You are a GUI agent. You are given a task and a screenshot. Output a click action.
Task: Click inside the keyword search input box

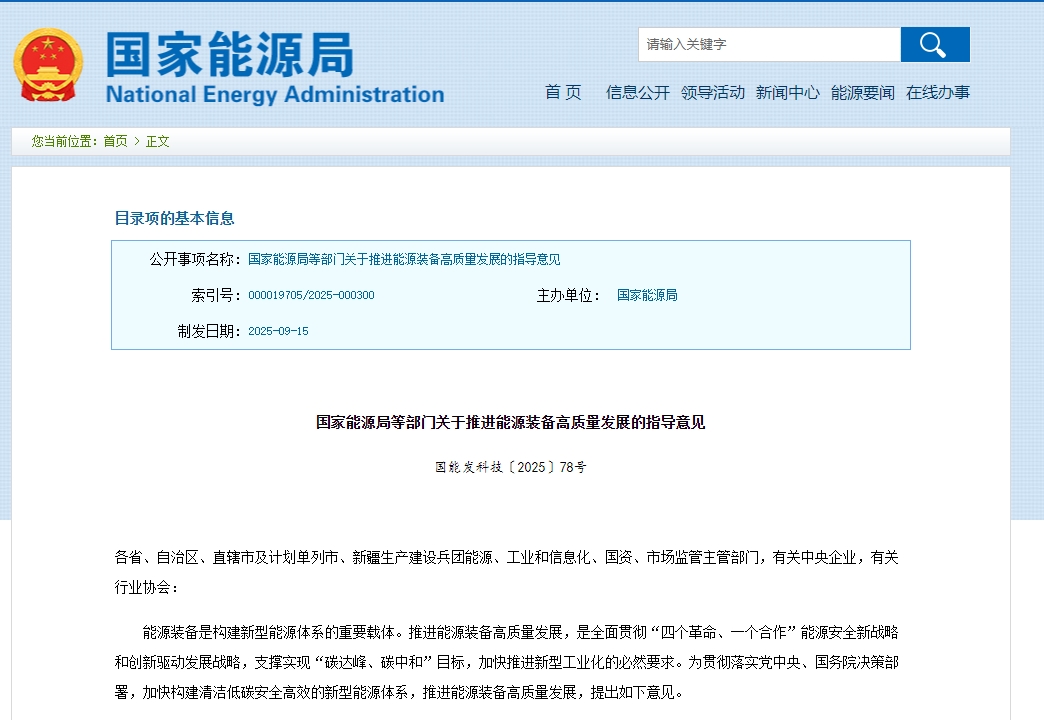(770, 44)
